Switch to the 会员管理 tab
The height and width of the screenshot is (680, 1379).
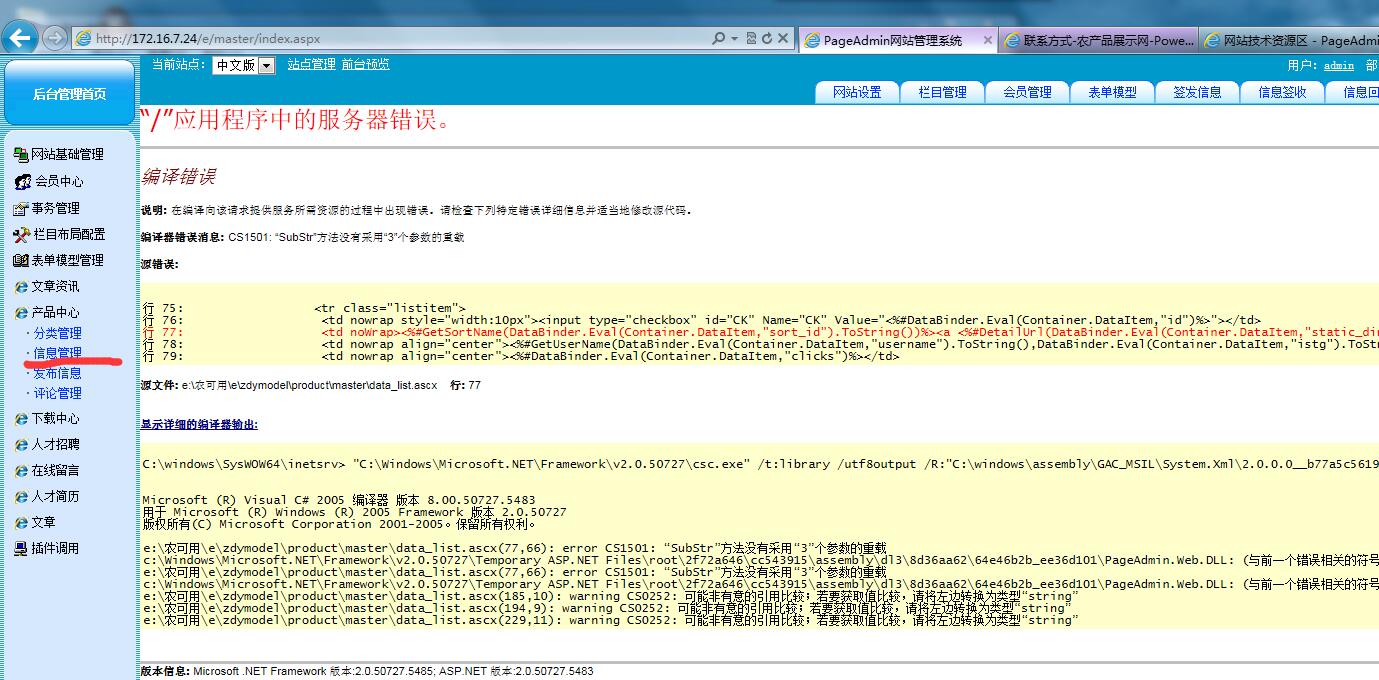pyautogui.click(x=1027, y=92)
